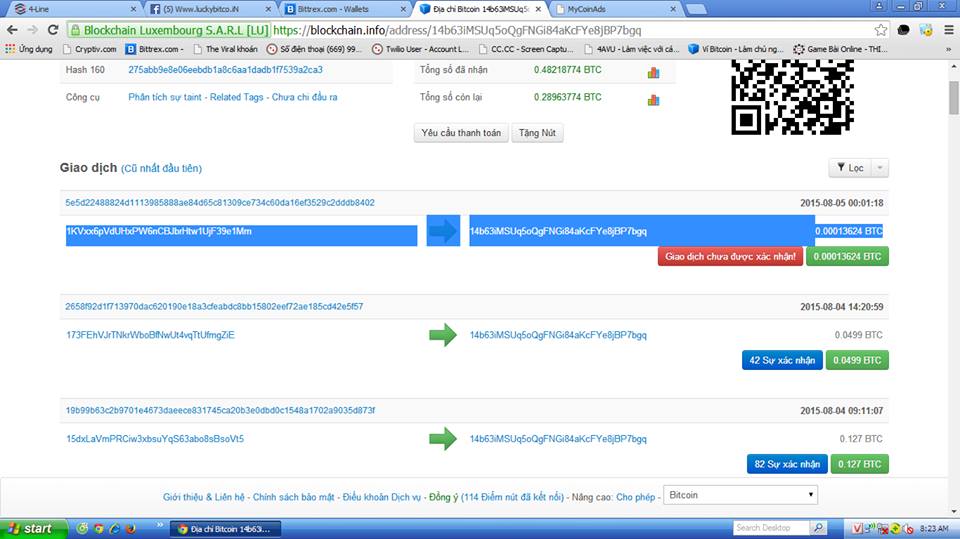This screenshot has height=539, width=960.
Task: Click the Địa chỉ Bitcoin taskbar button
Action: (225, 529)
